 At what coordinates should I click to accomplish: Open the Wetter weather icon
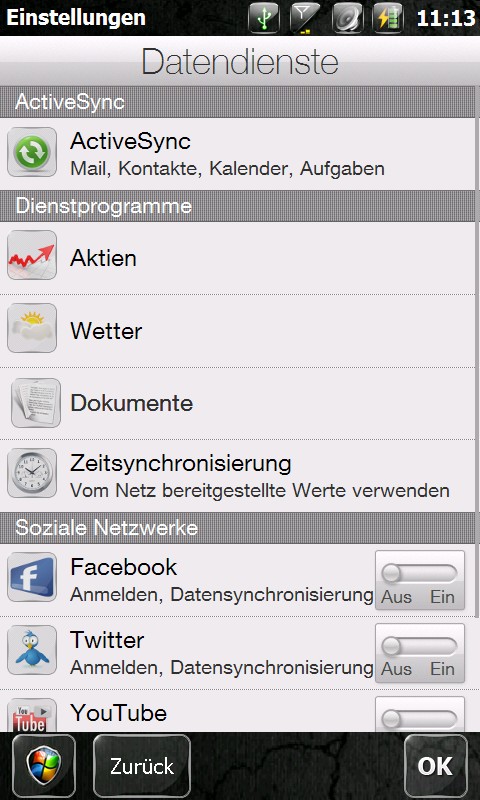32,328
